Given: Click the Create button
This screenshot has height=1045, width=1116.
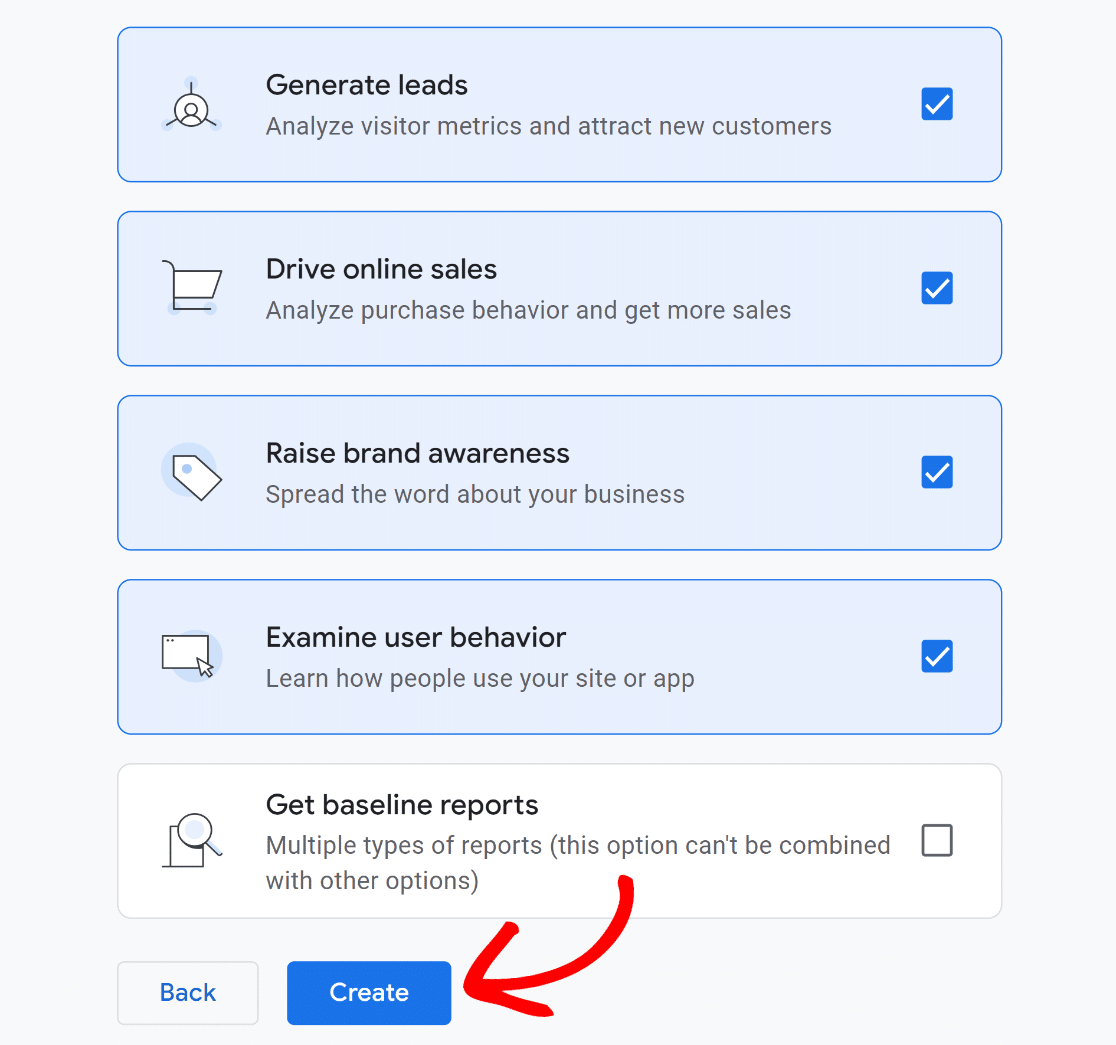Looking at the screenshot, I should point(369,992).
